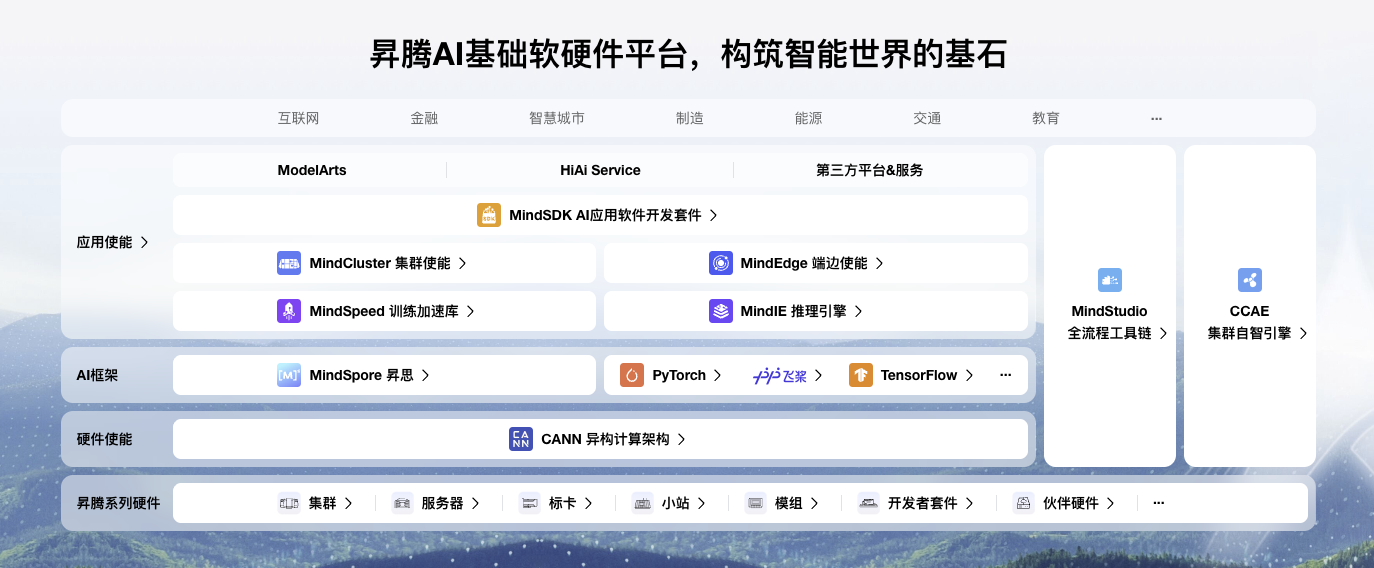
Task: Click the TensorFlow logo icon
Action: [861, 375]
